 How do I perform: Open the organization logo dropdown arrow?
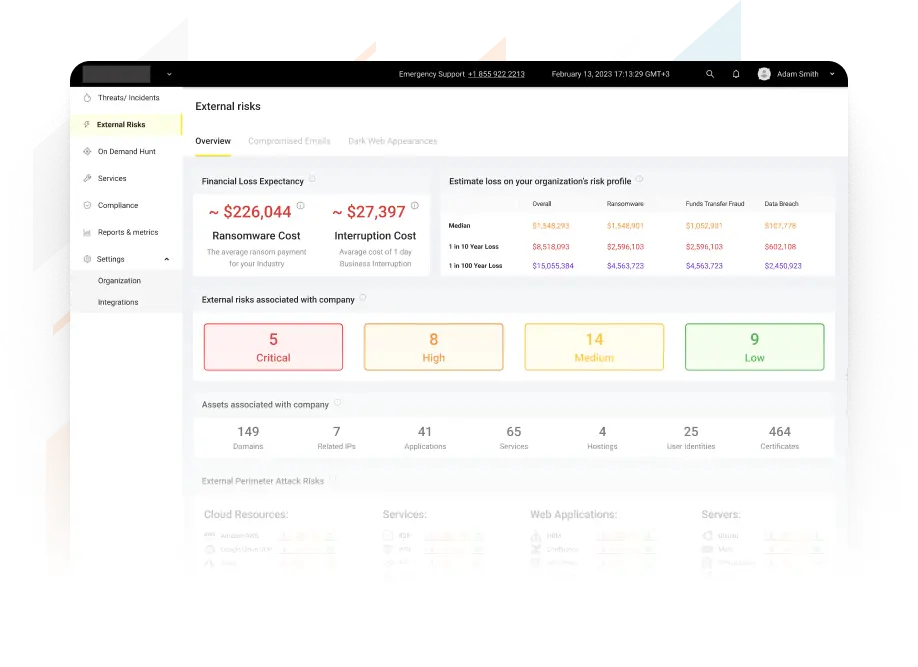click(x=169, y=74)
